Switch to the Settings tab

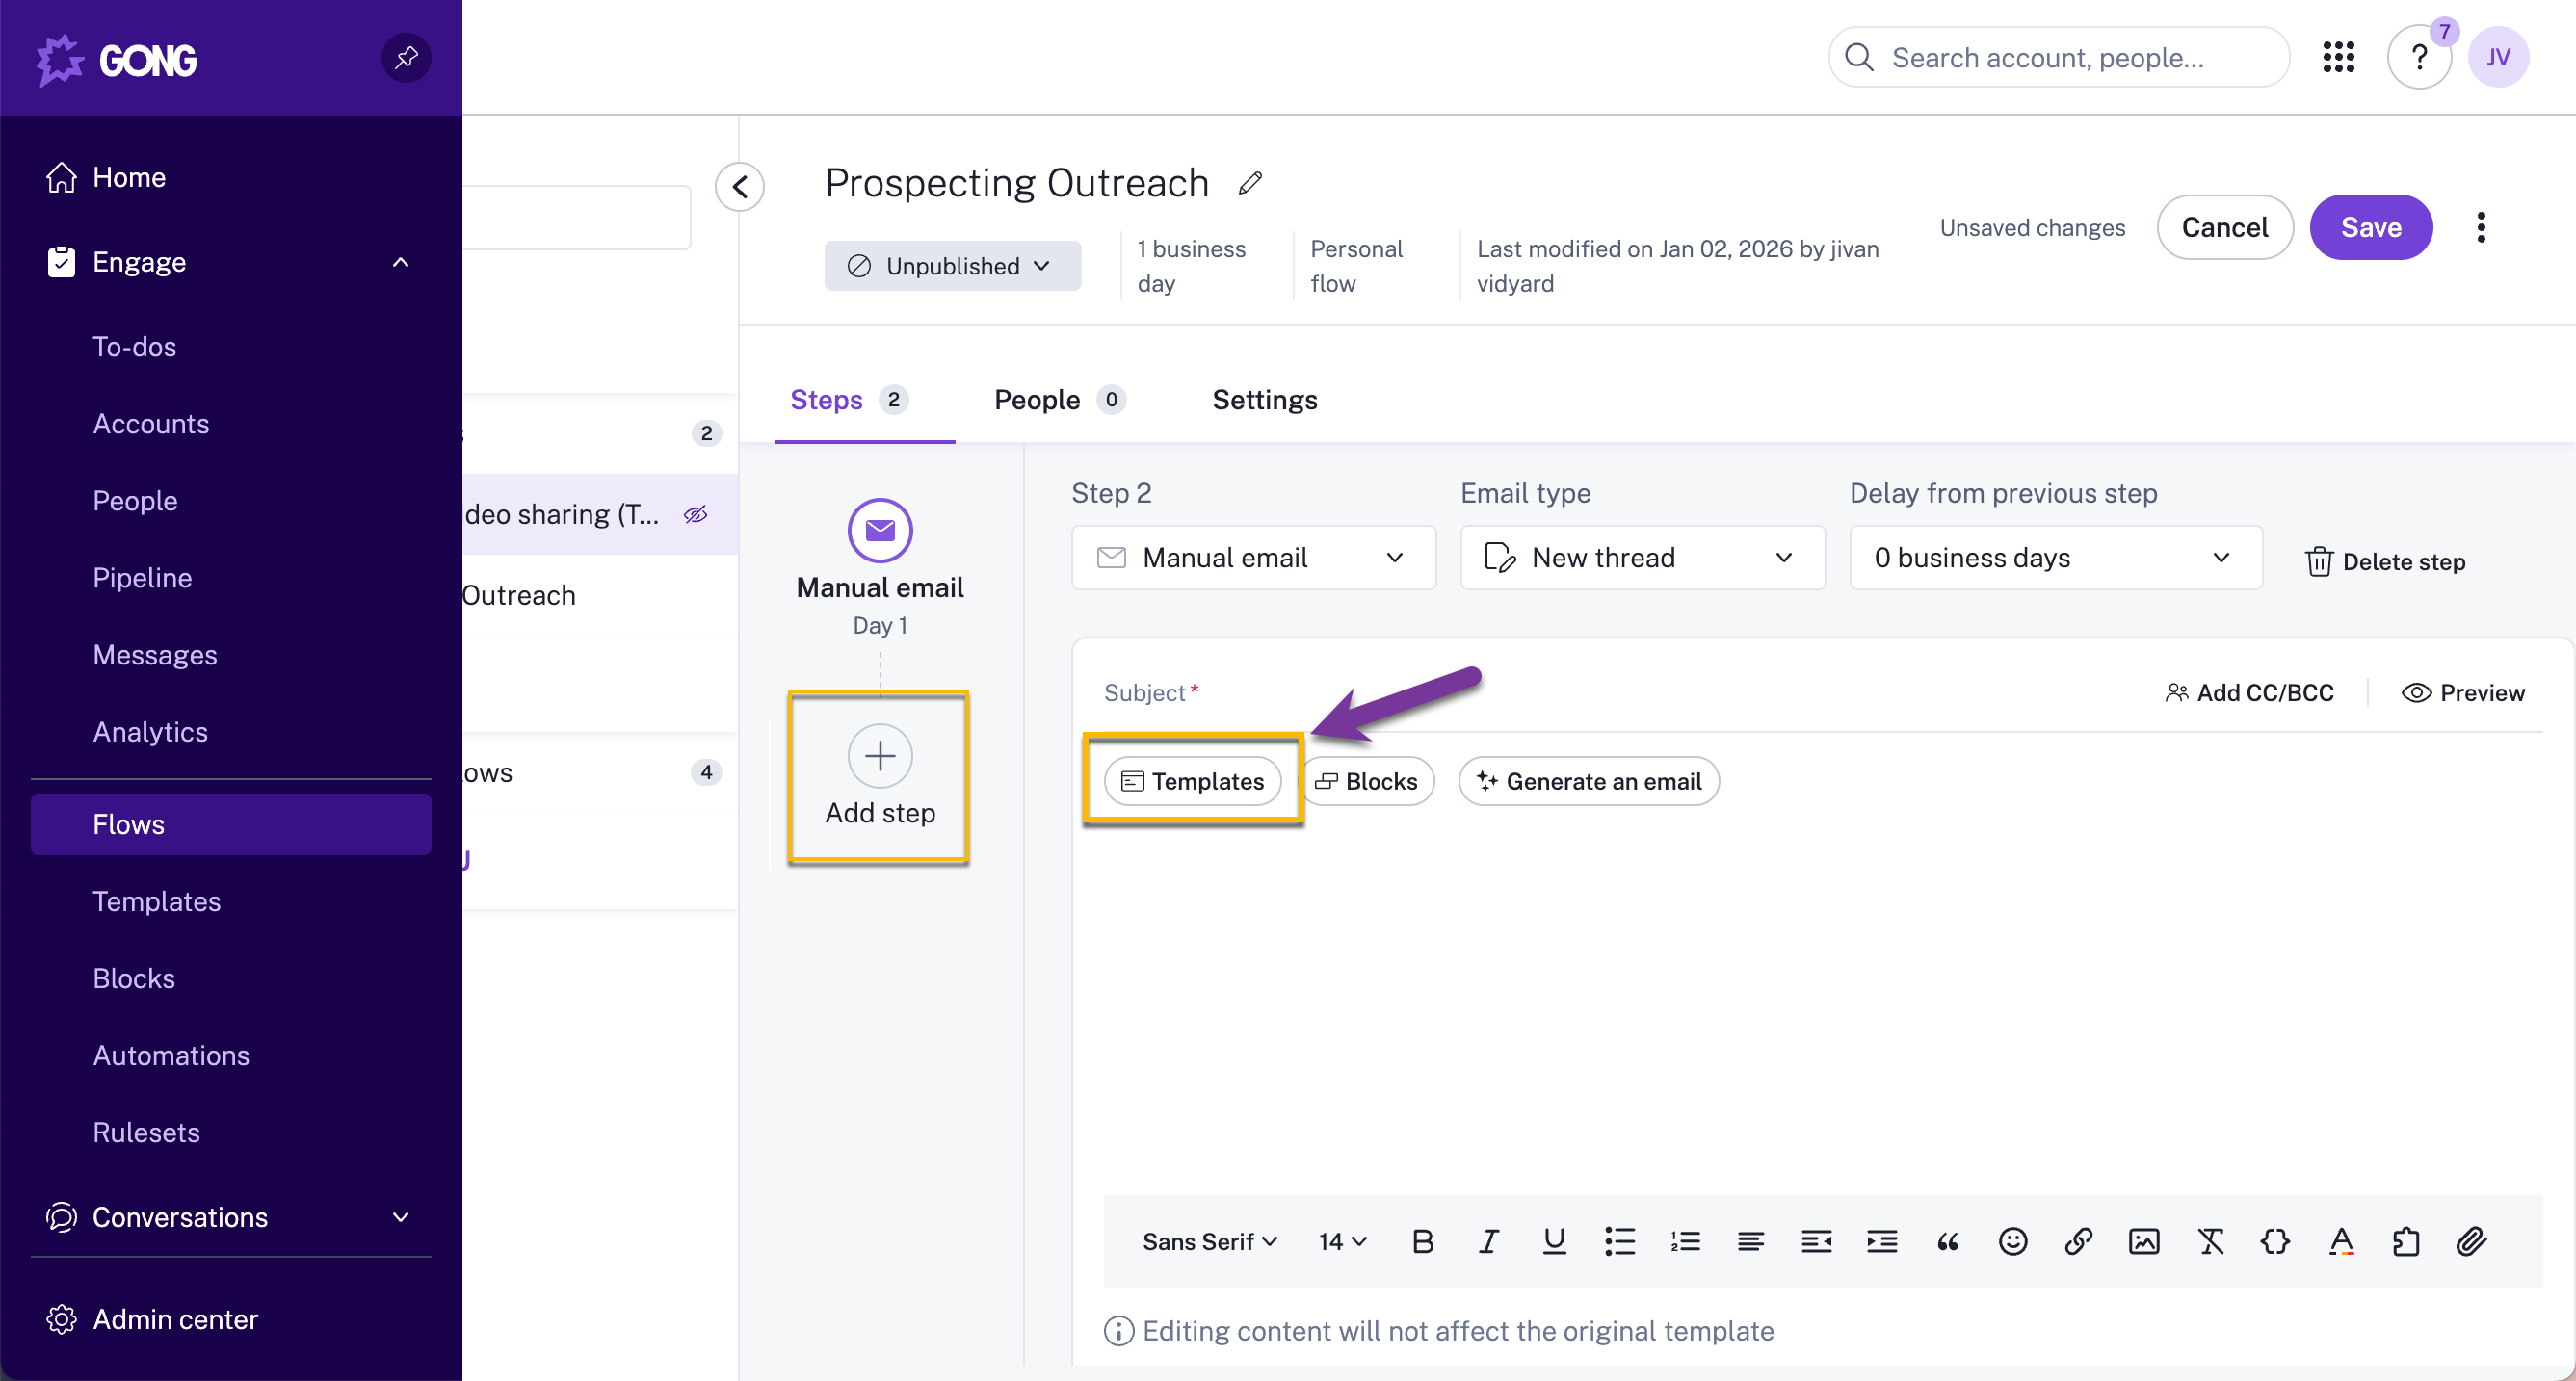tap(1264, 399)
